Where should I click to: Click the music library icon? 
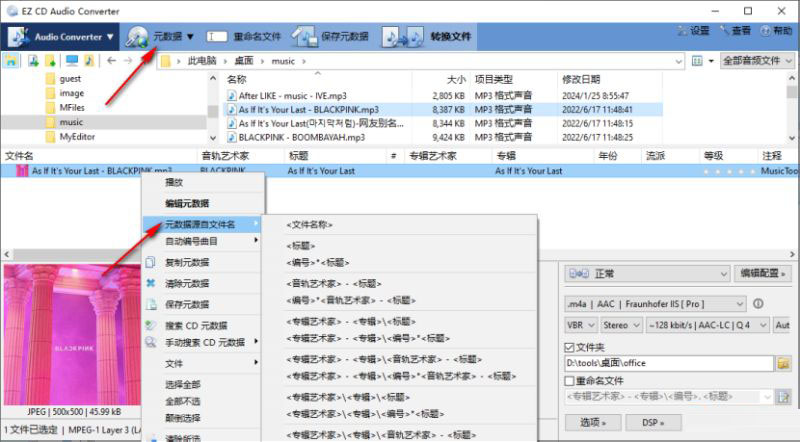pos(89,61)
